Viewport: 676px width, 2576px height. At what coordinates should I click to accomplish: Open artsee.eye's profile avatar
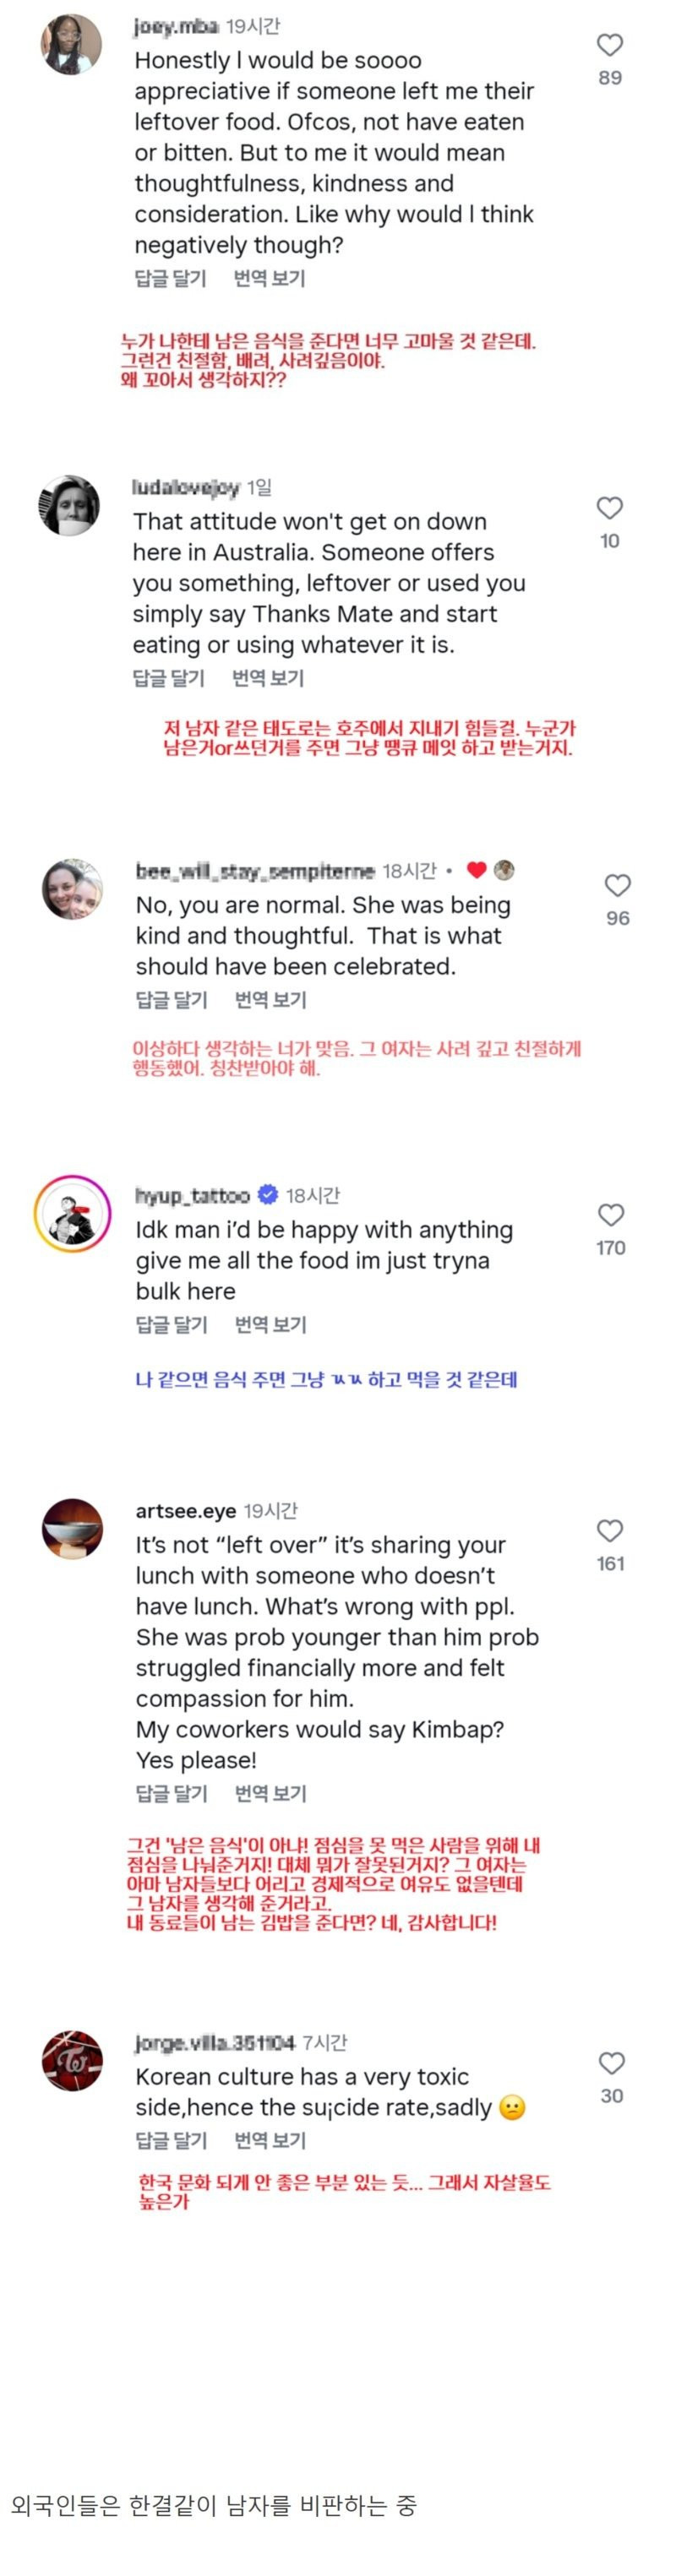click(x=72, y=1529)
